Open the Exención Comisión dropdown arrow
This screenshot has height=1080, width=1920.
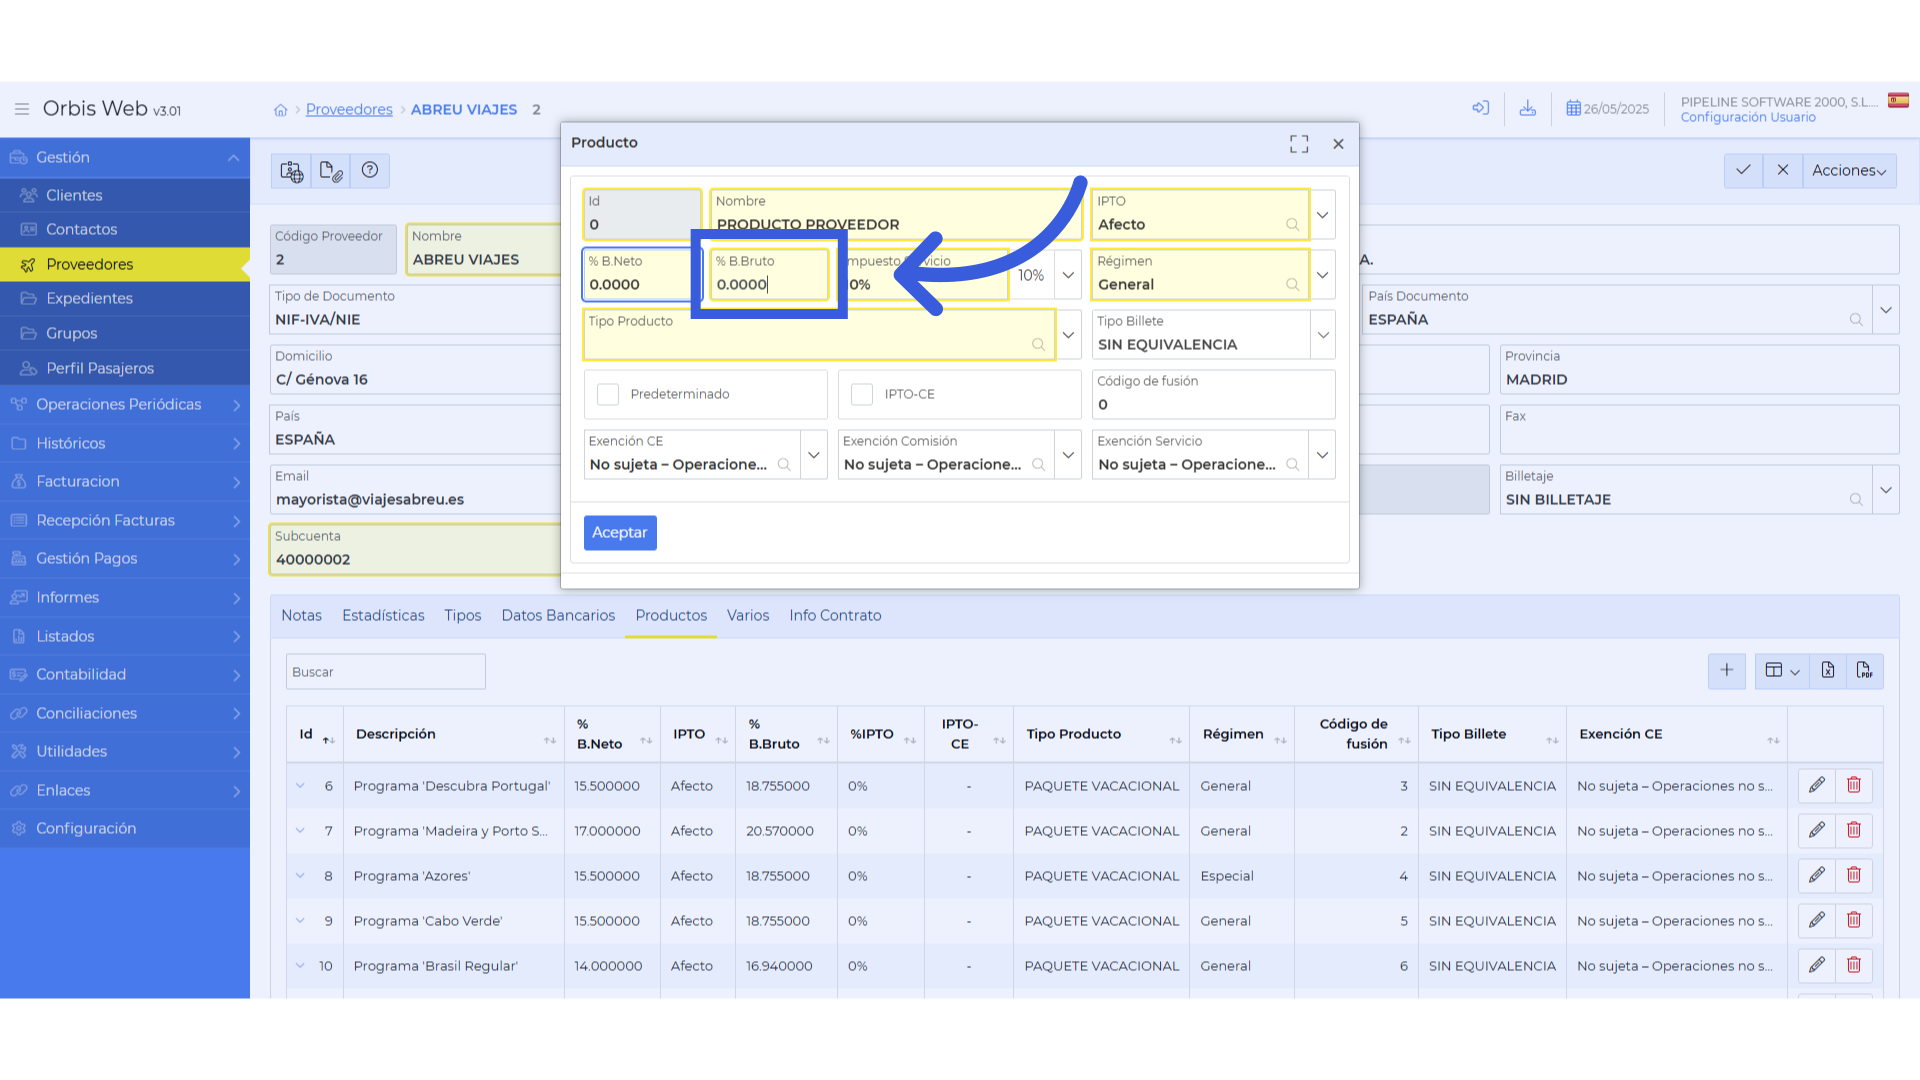point(1068,455)
